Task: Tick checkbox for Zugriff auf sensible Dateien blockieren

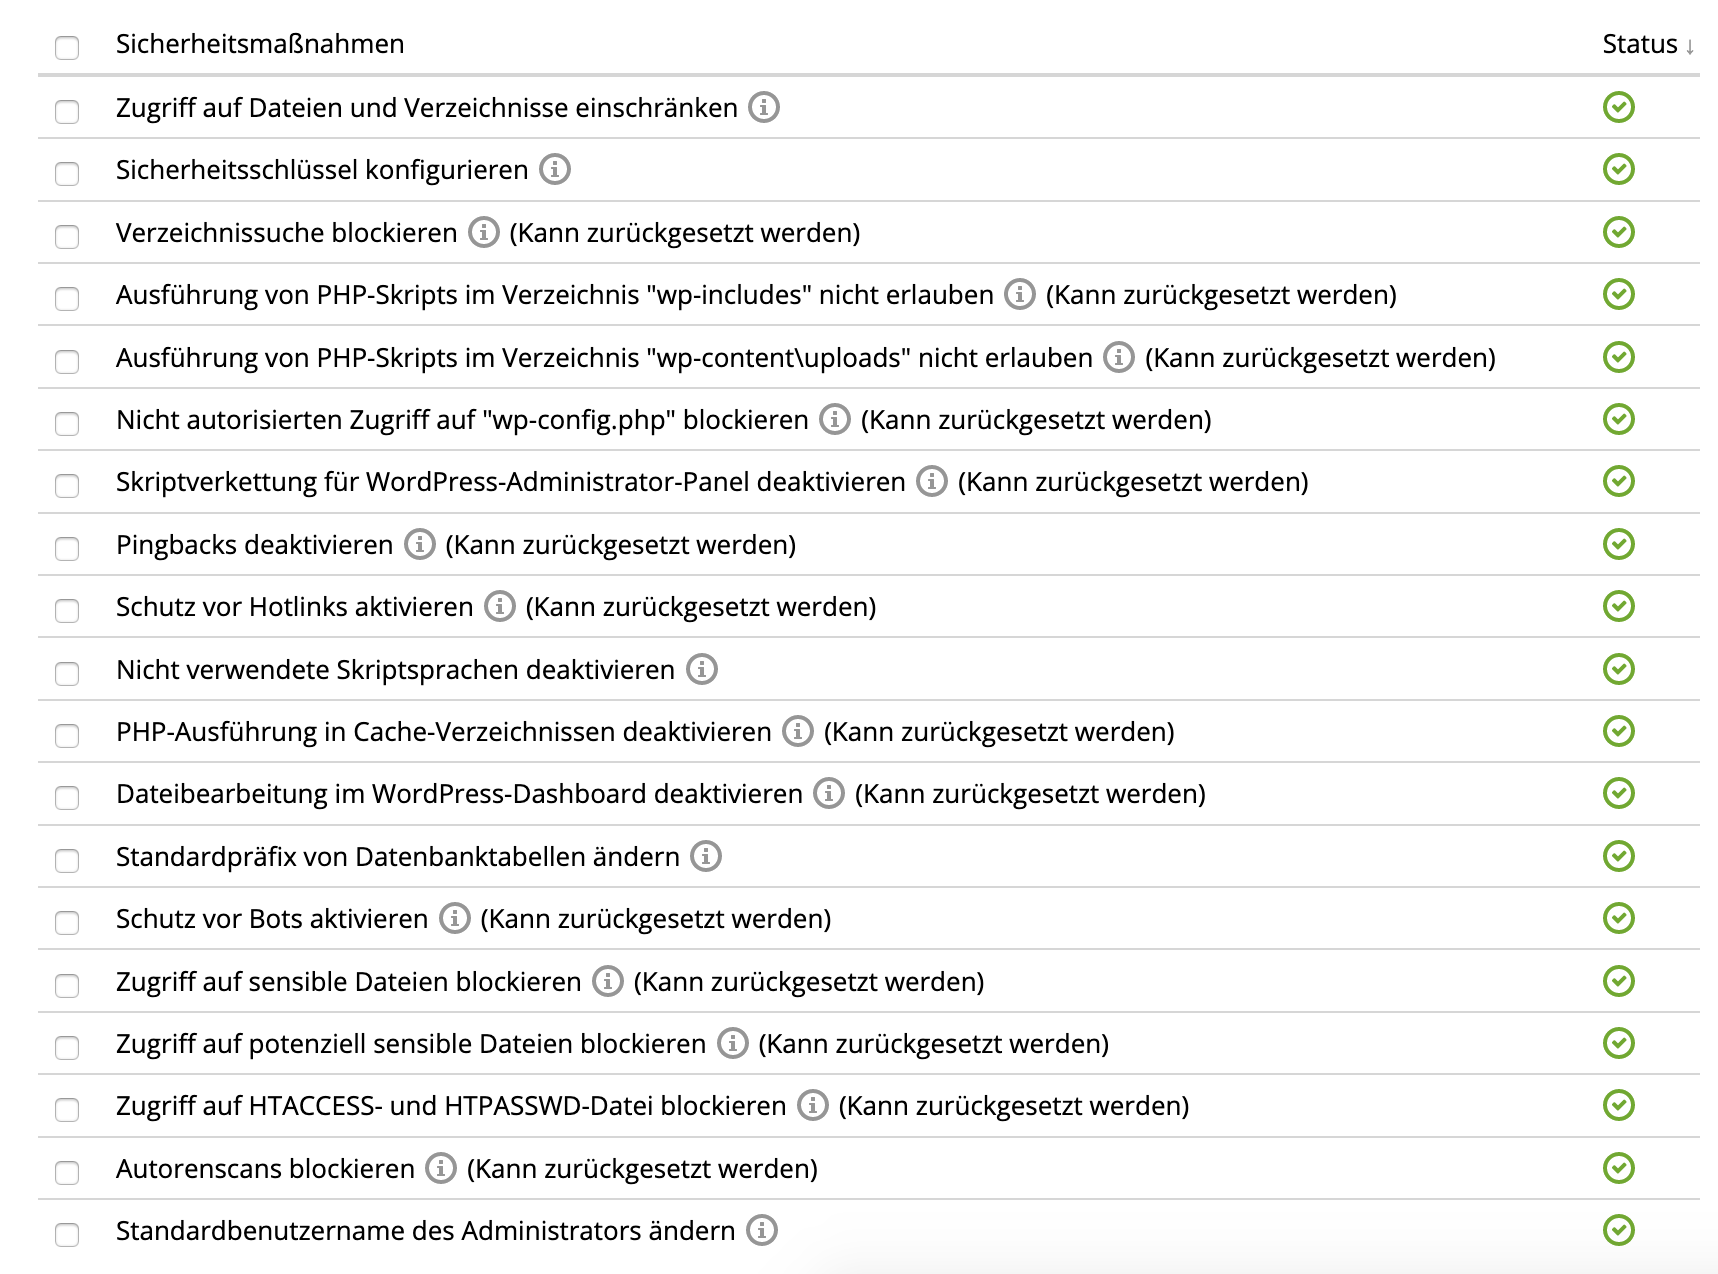Action: [67, 984]
